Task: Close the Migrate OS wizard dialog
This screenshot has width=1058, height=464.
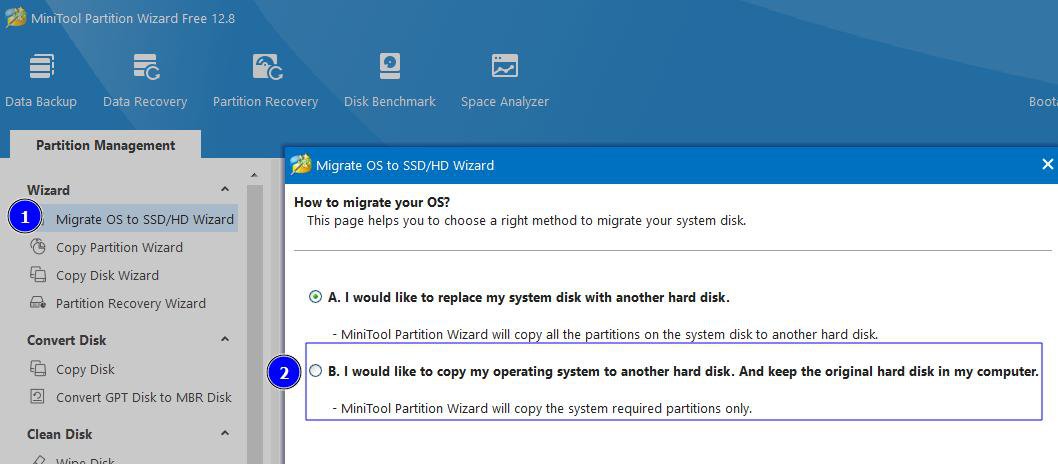Action: tap(1047, 164)
